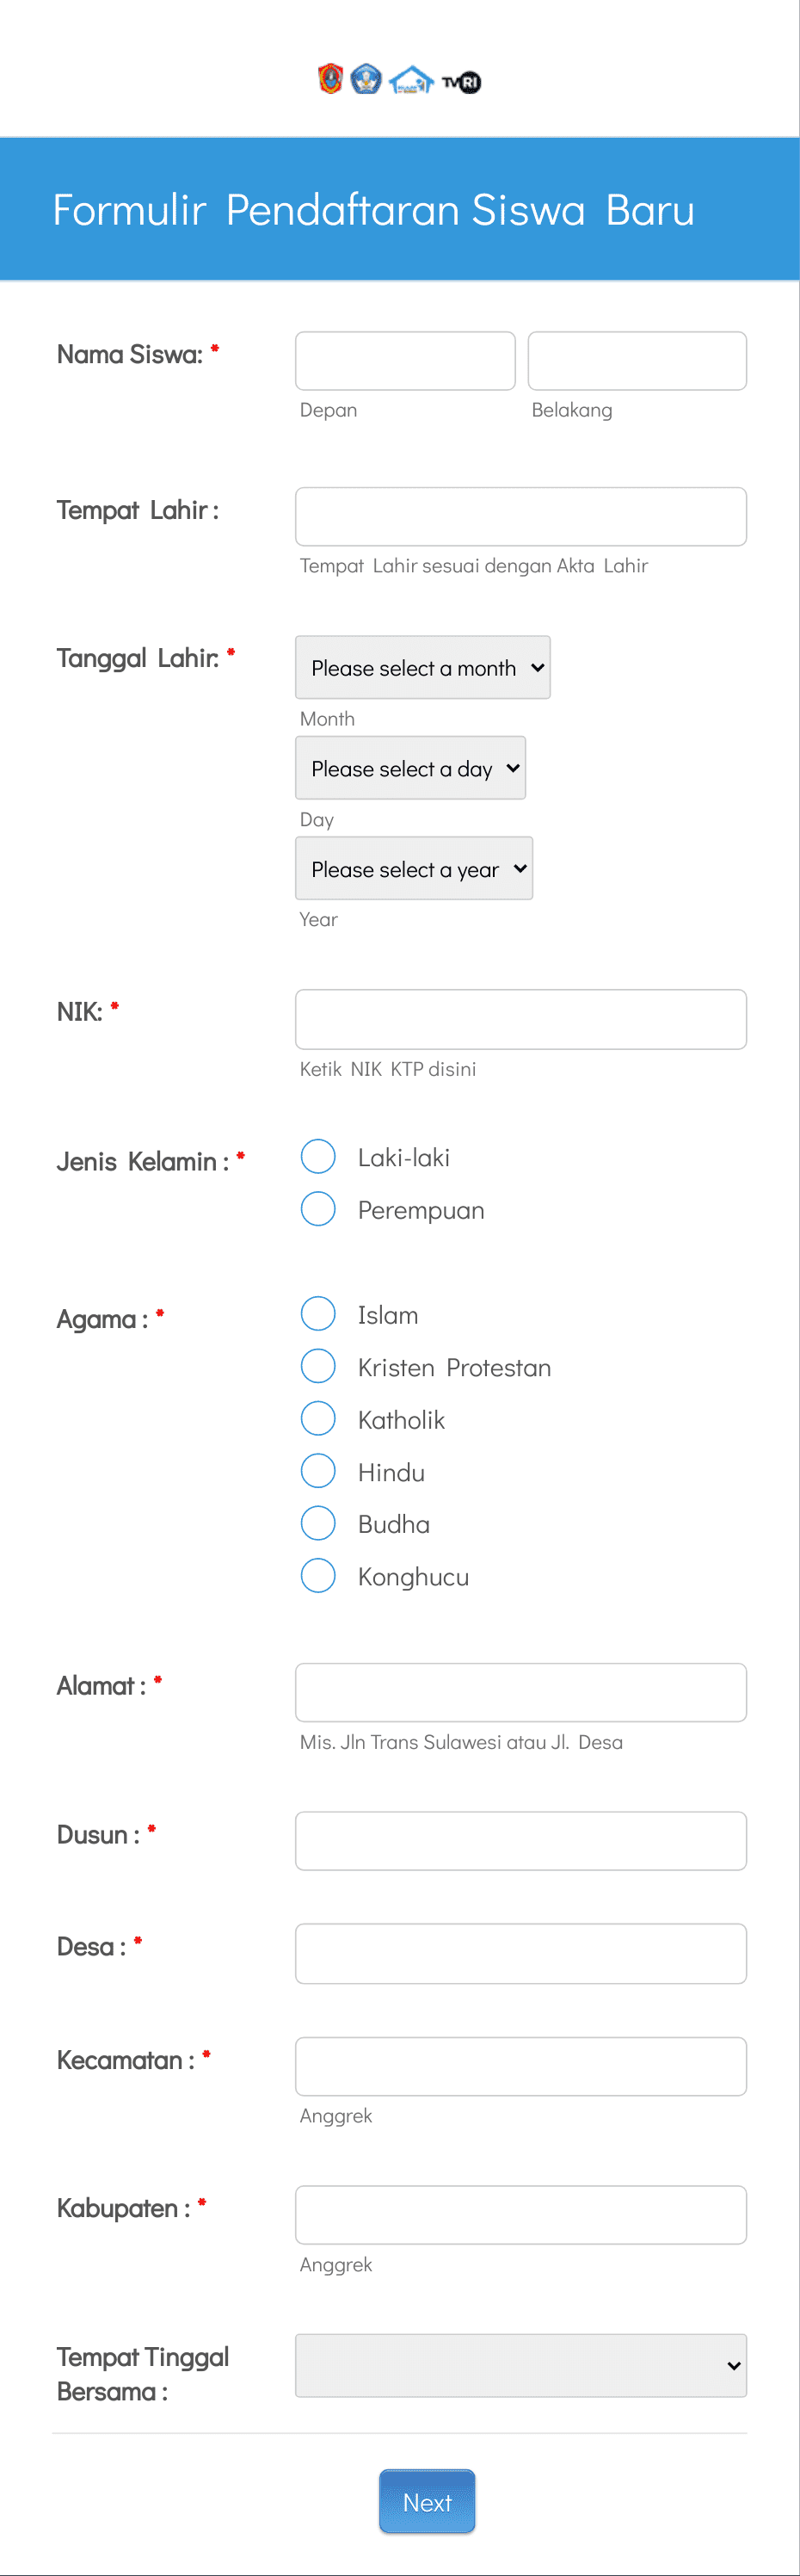
Task: Click the blue pentagon education emblem
Action: point(366,79)
